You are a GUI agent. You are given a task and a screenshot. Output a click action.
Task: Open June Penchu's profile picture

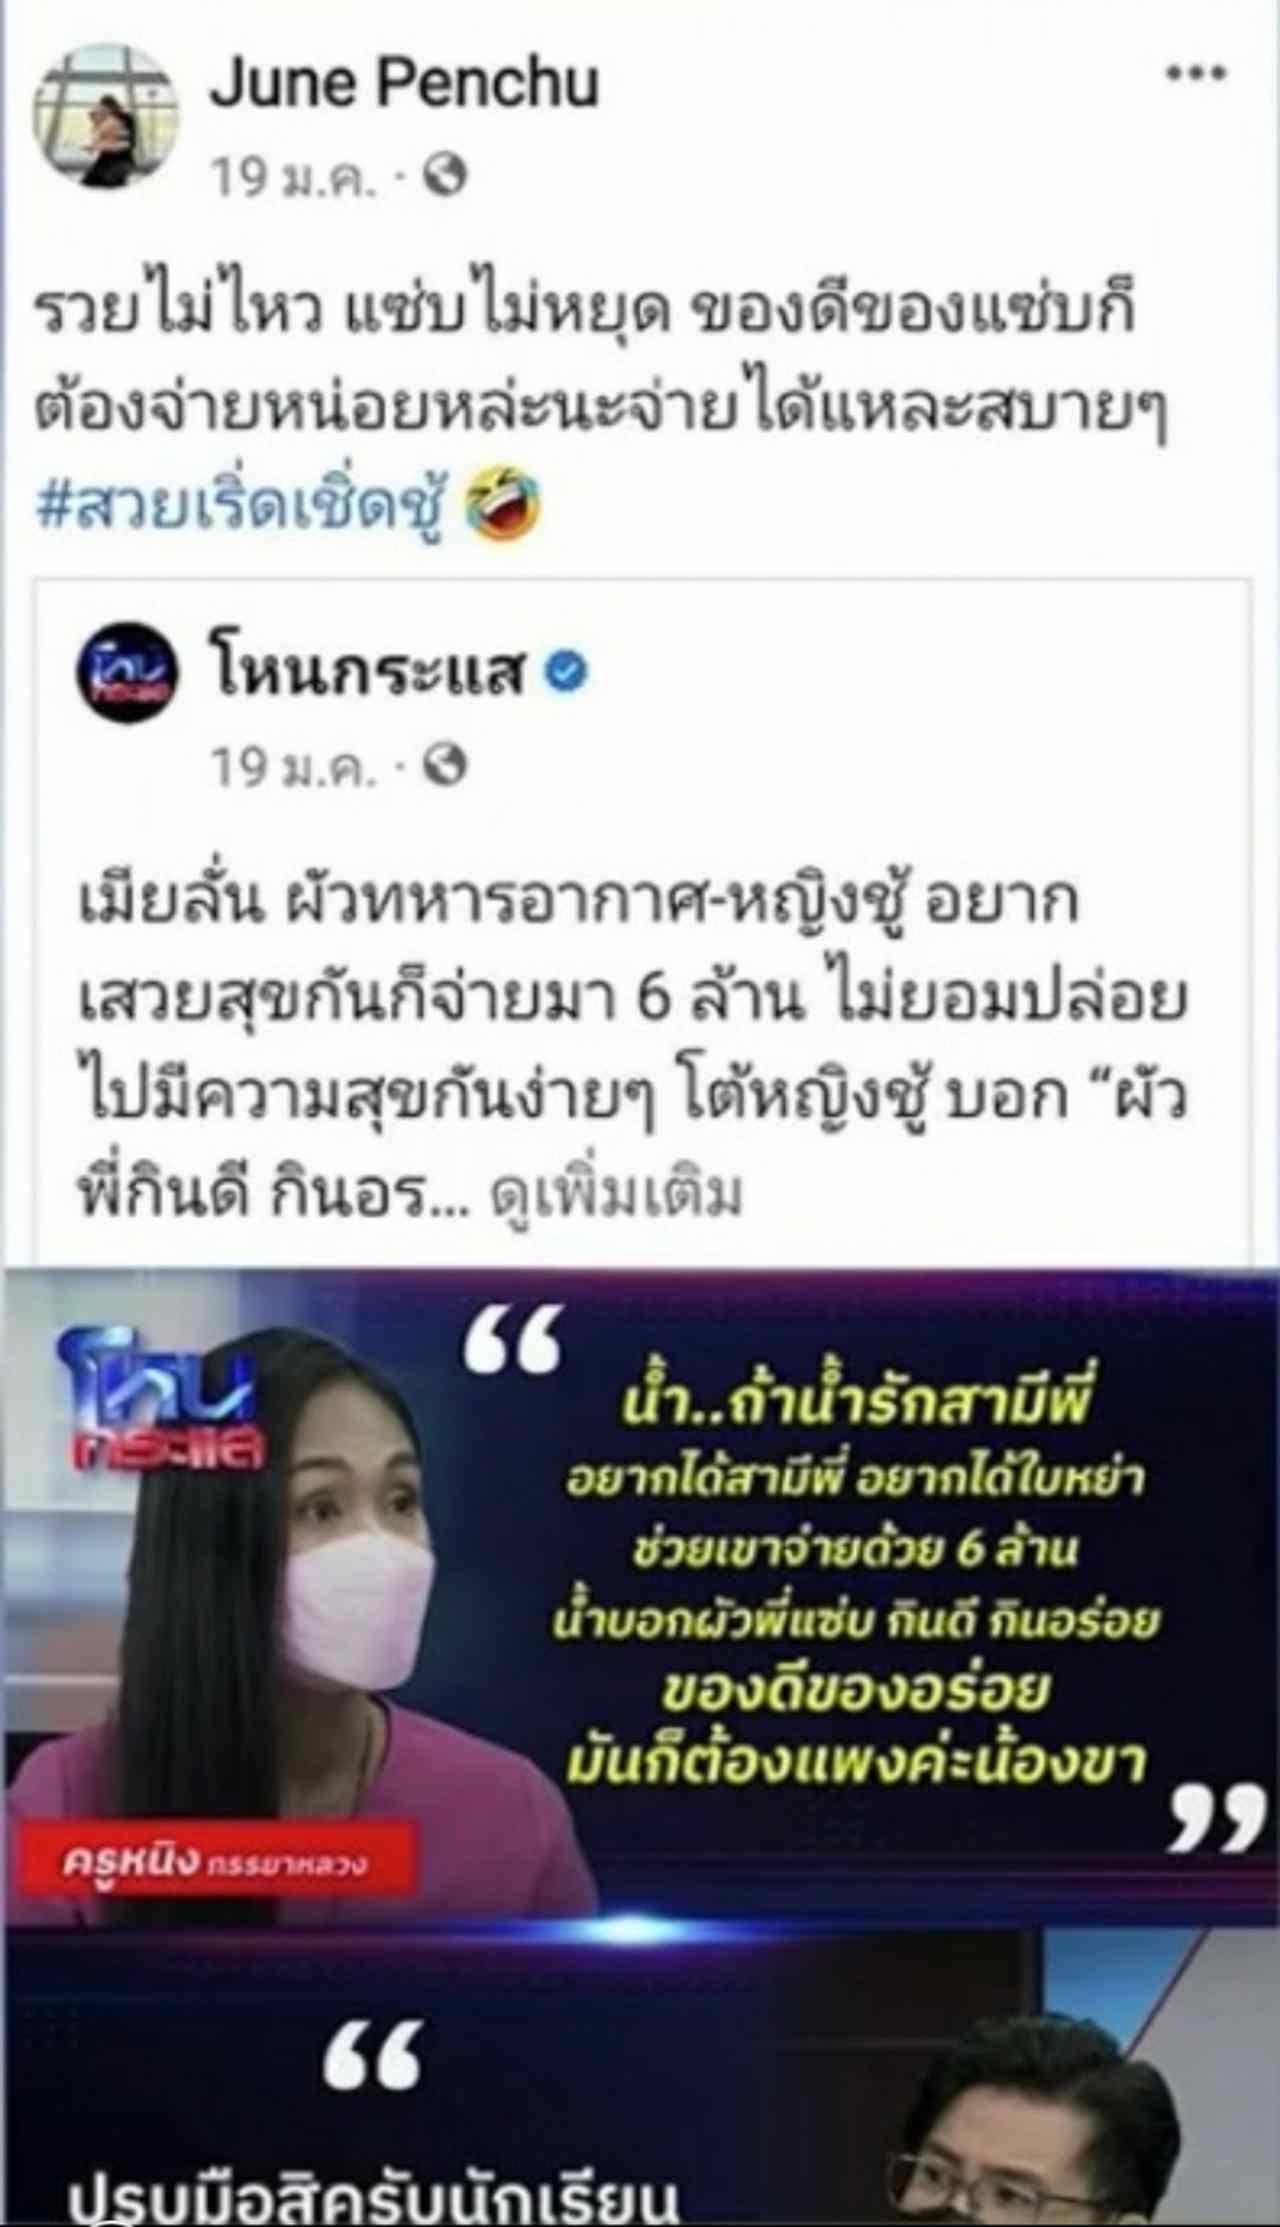(x=106, y=117)
